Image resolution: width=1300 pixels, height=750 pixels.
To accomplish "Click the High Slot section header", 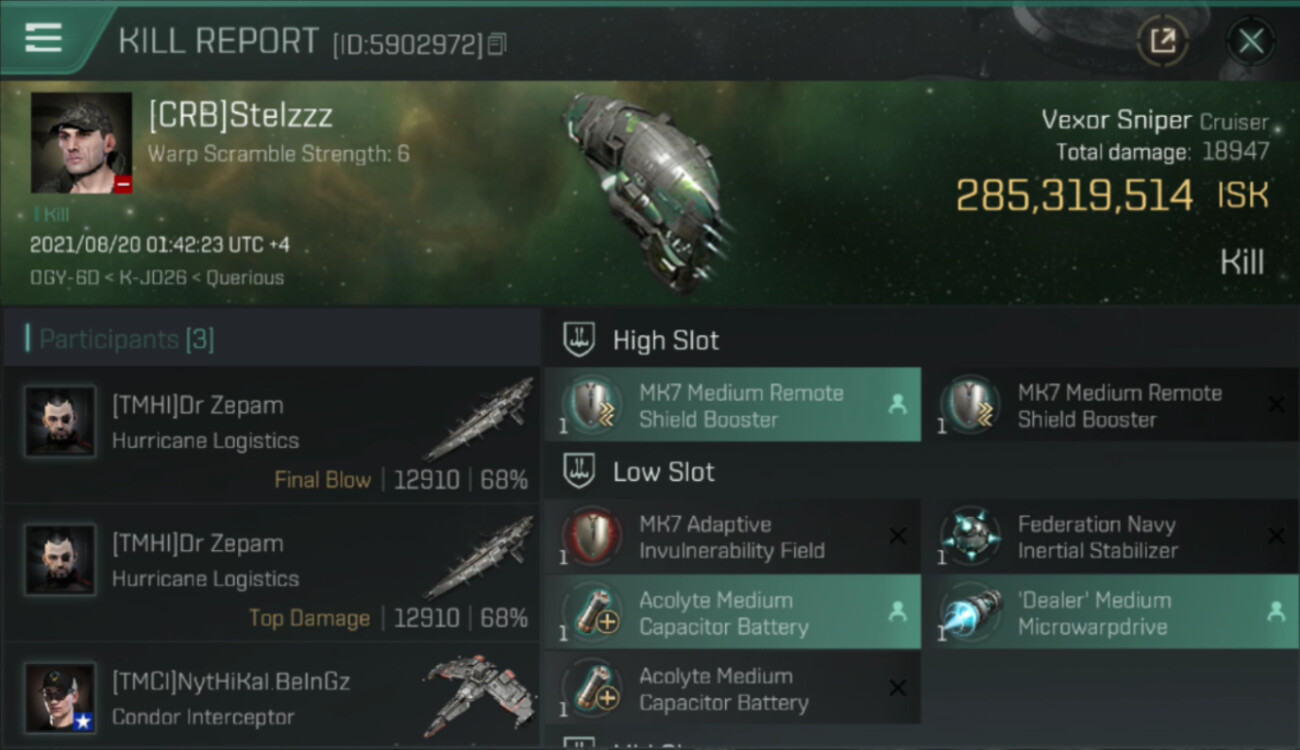I will pos(665,340).
